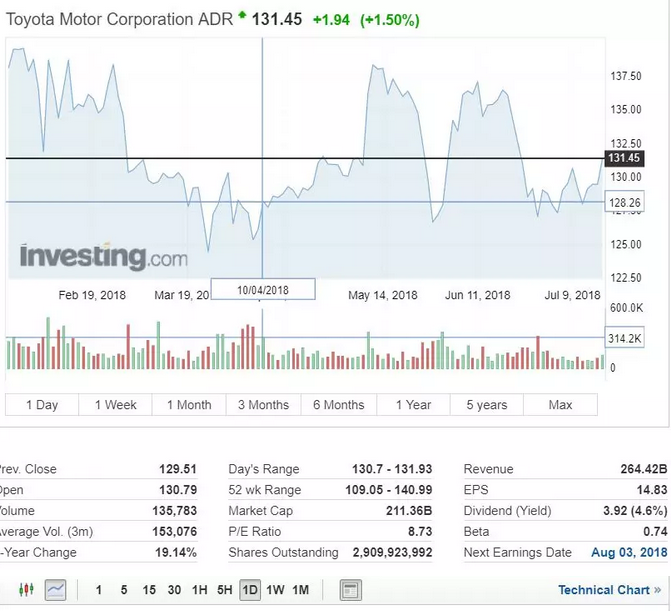Open Next Earnings Date Aug 03, 2018
Image resolution: width=671 pixels, height=611 pixels.
pyautogui.click(x=629, y=552)
